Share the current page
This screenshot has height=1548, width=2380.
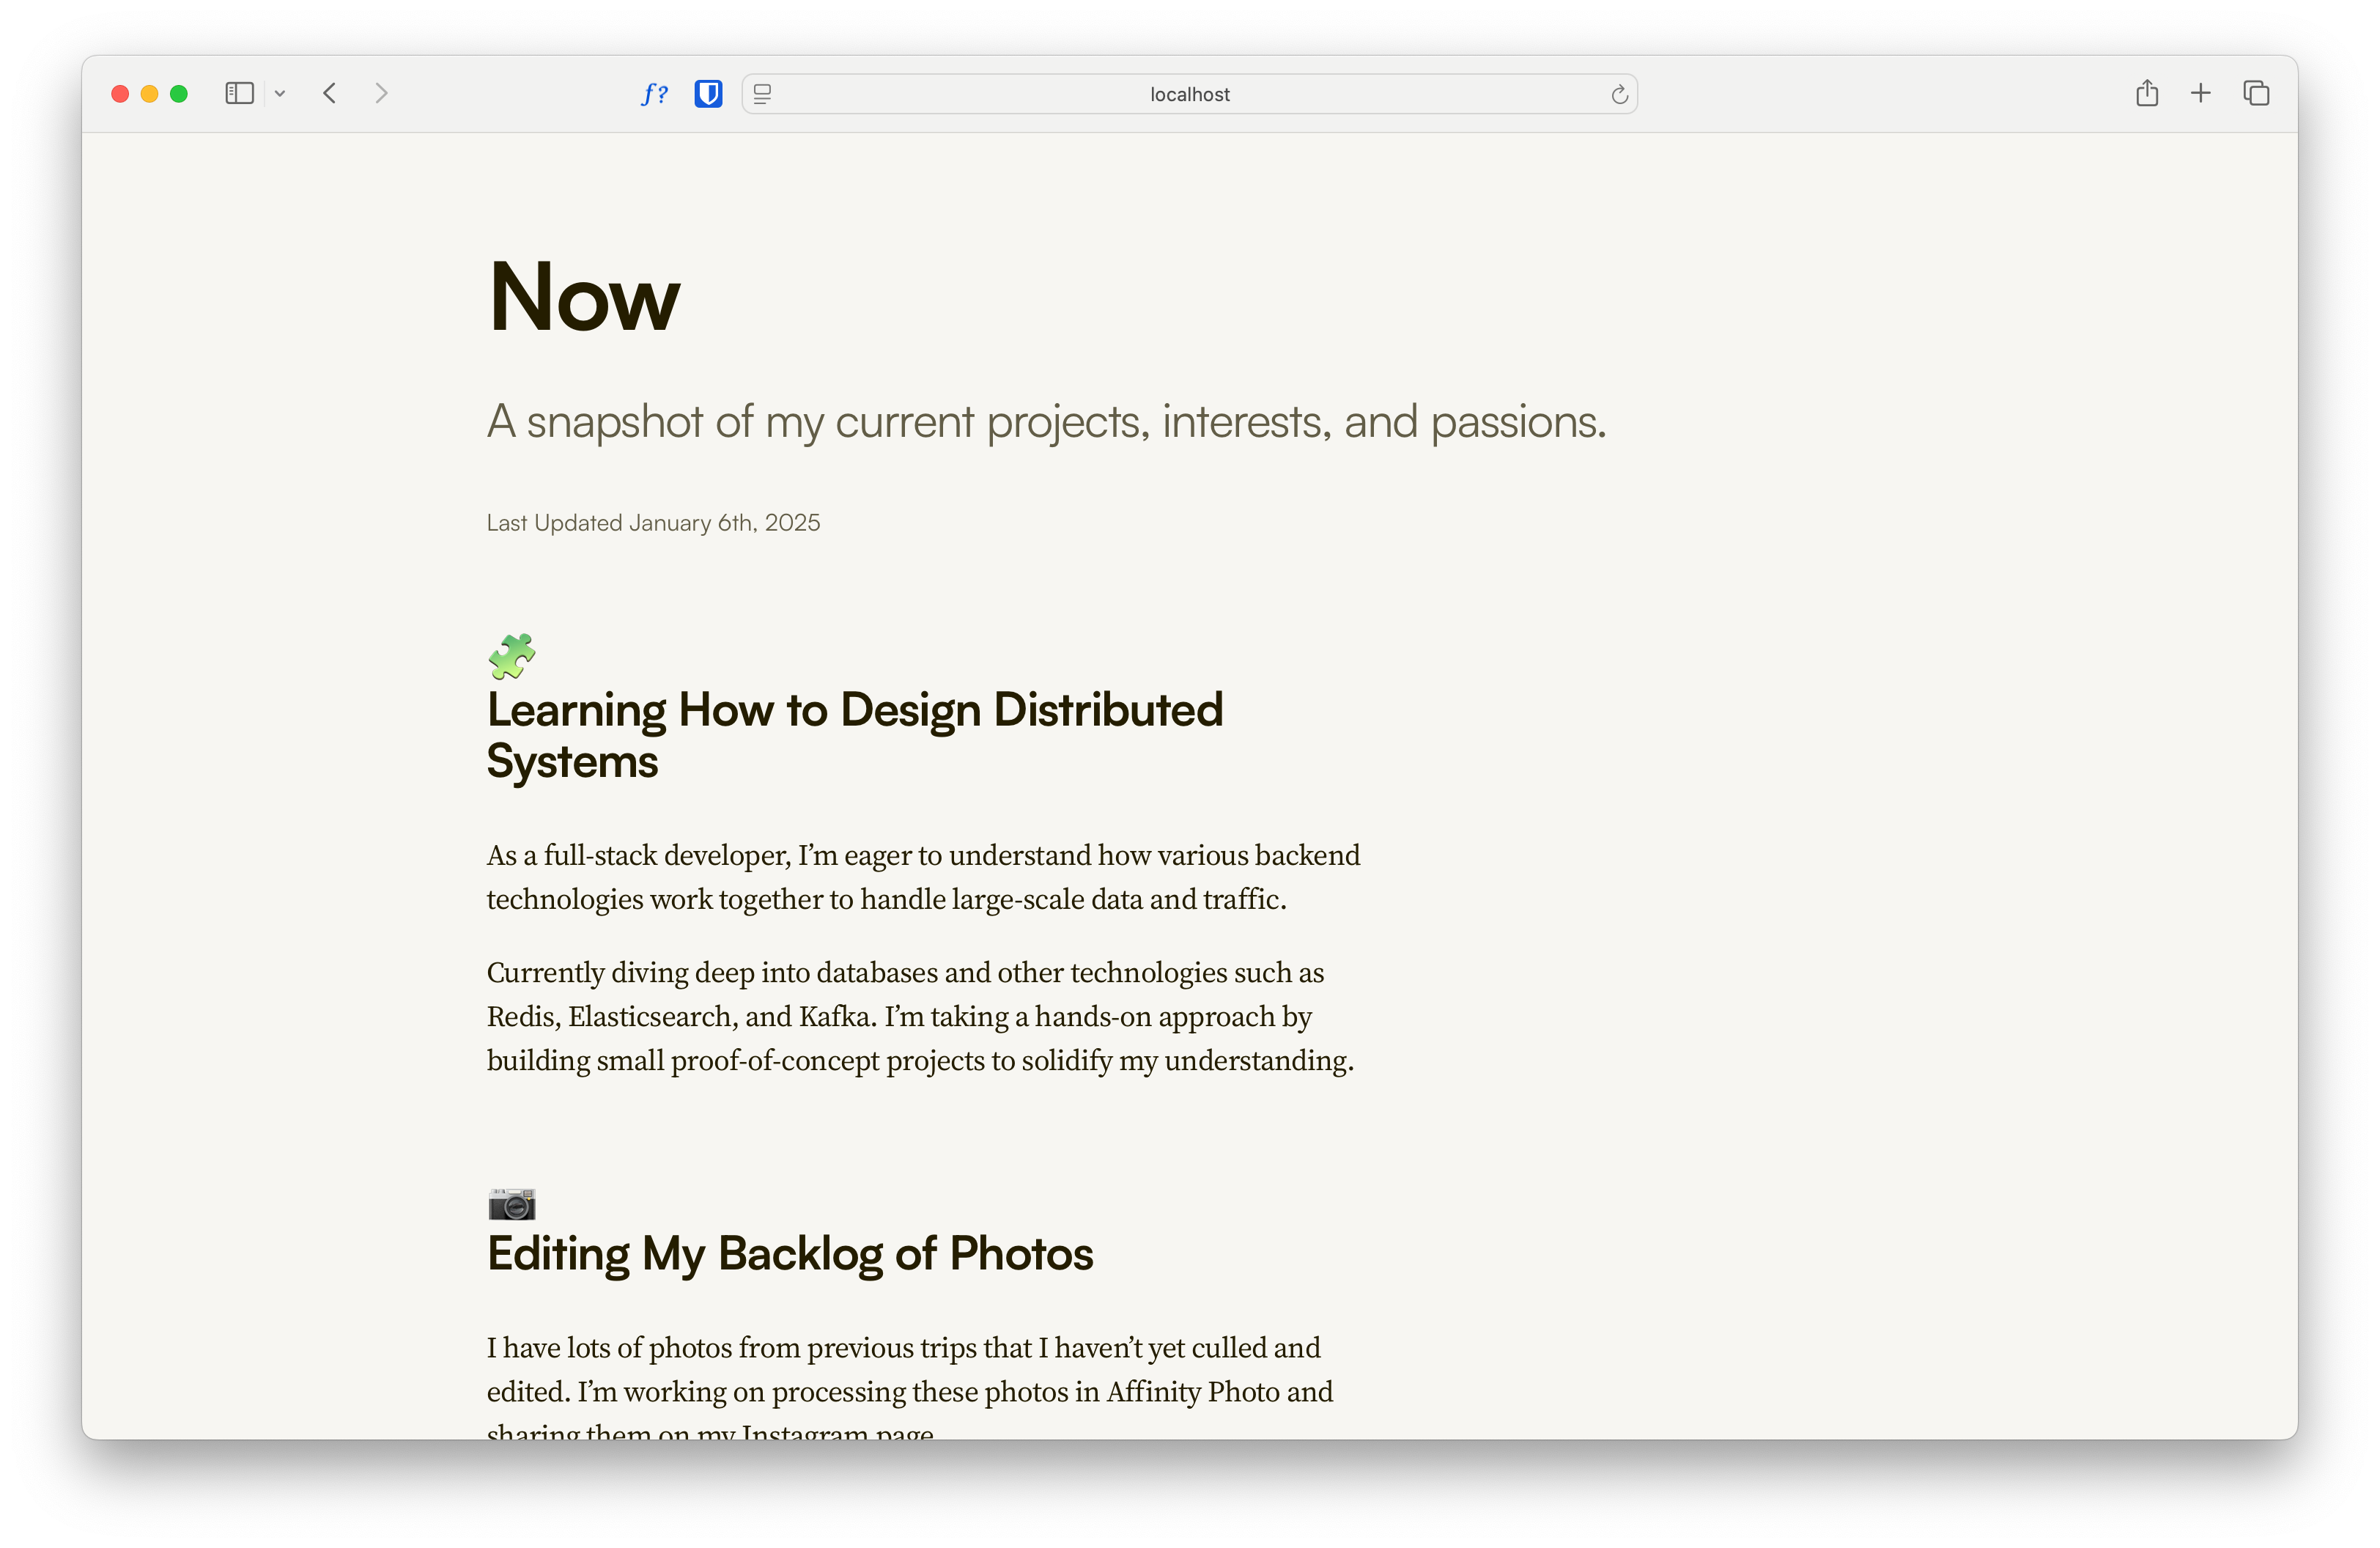2146,93
